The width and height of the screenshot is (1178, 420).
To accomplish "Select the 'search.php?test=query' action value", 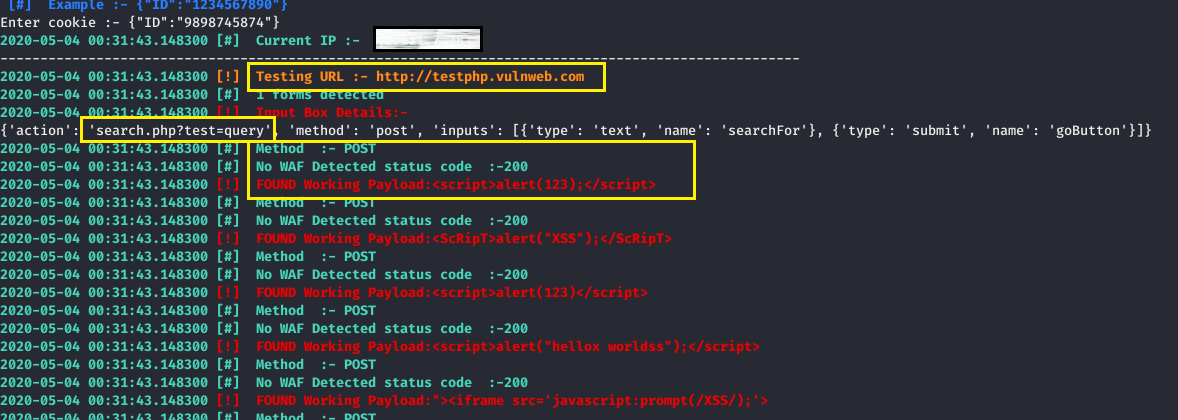I will tap(179, 131).
